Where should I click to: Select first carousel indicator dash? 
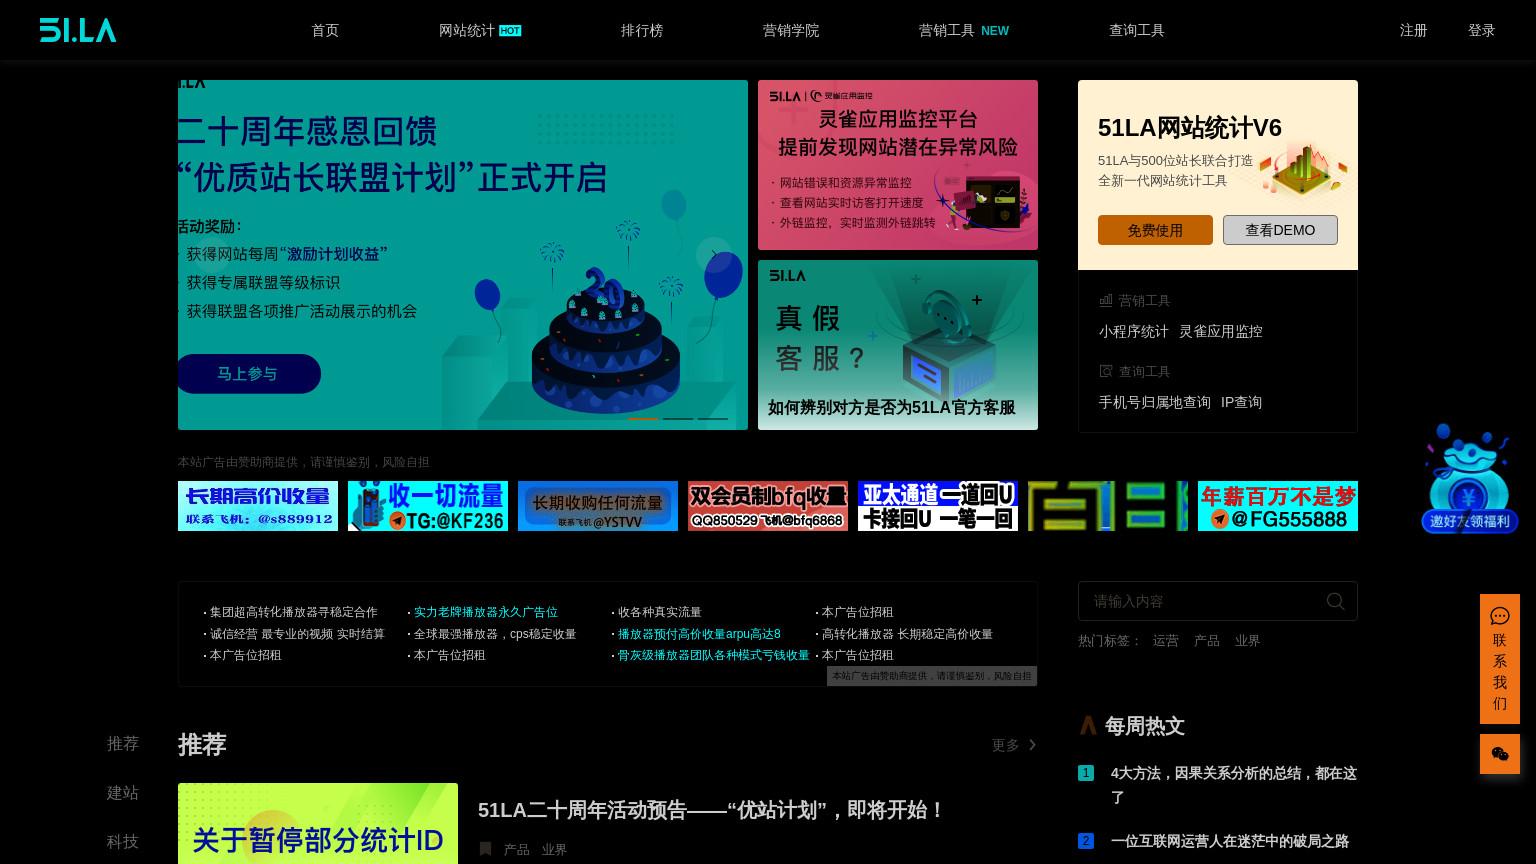(x=643, y=418)
